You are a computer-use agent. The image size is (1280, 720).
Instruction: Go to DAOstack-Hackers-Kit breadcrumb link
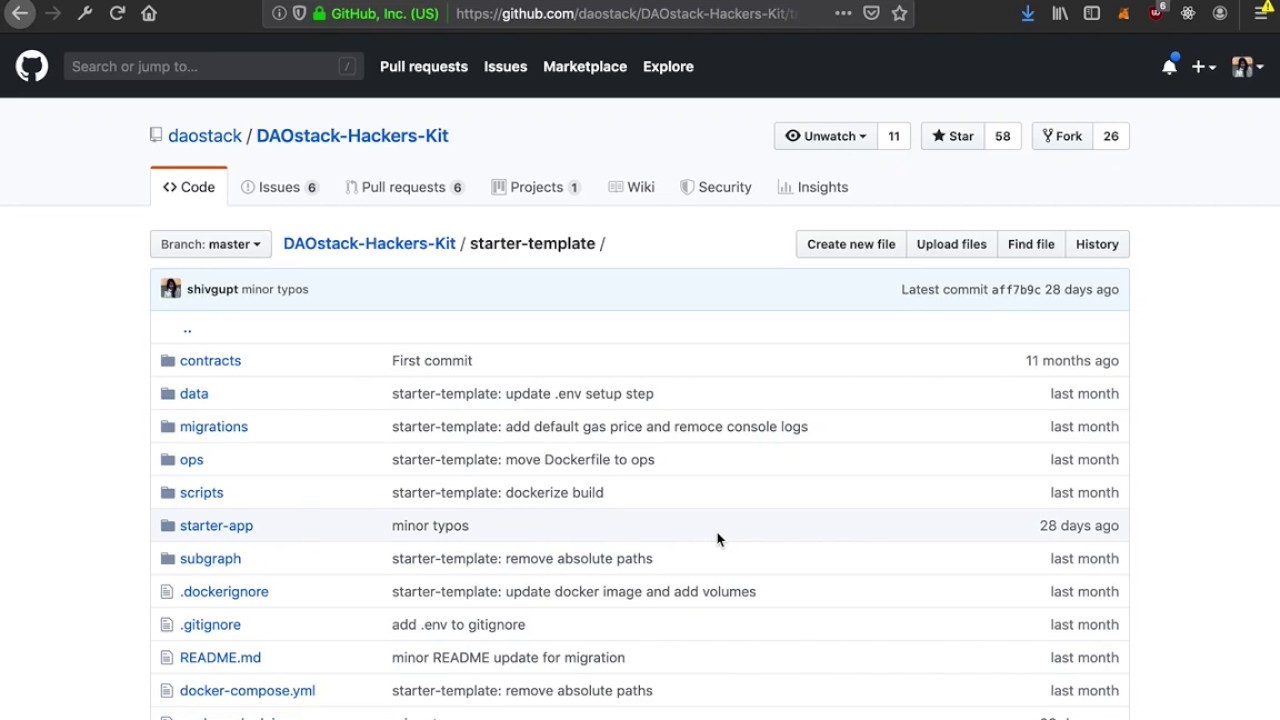(x=369, y=243)
